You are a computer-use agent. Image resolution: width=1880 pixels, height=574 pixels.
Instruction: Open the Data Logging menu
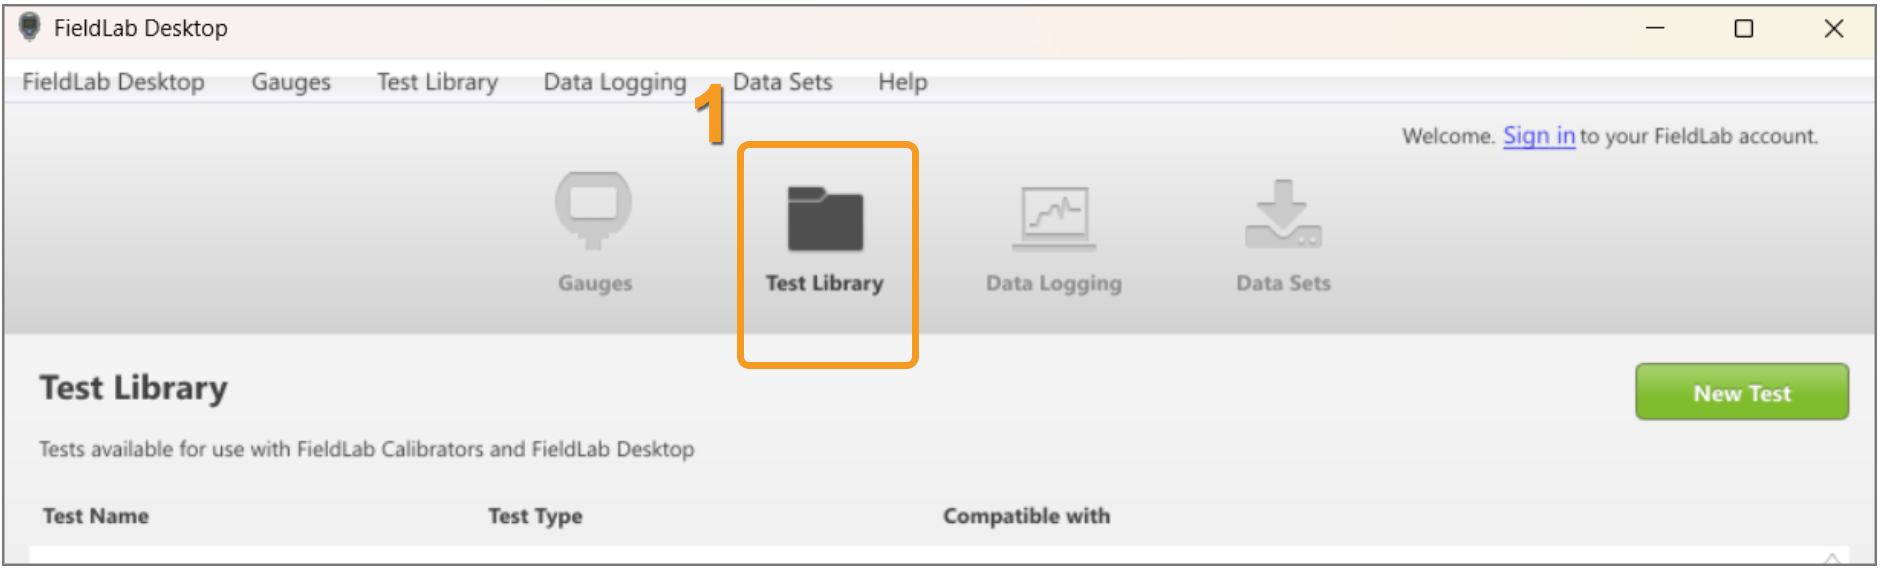tap(615, 82)
